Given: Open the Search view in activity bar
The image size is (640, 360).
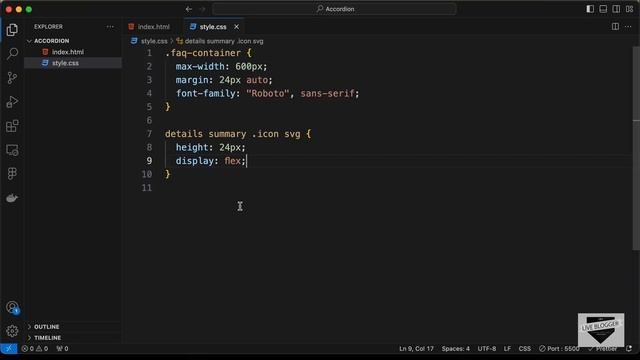Looking at the screenshot, I should point(12,53).
